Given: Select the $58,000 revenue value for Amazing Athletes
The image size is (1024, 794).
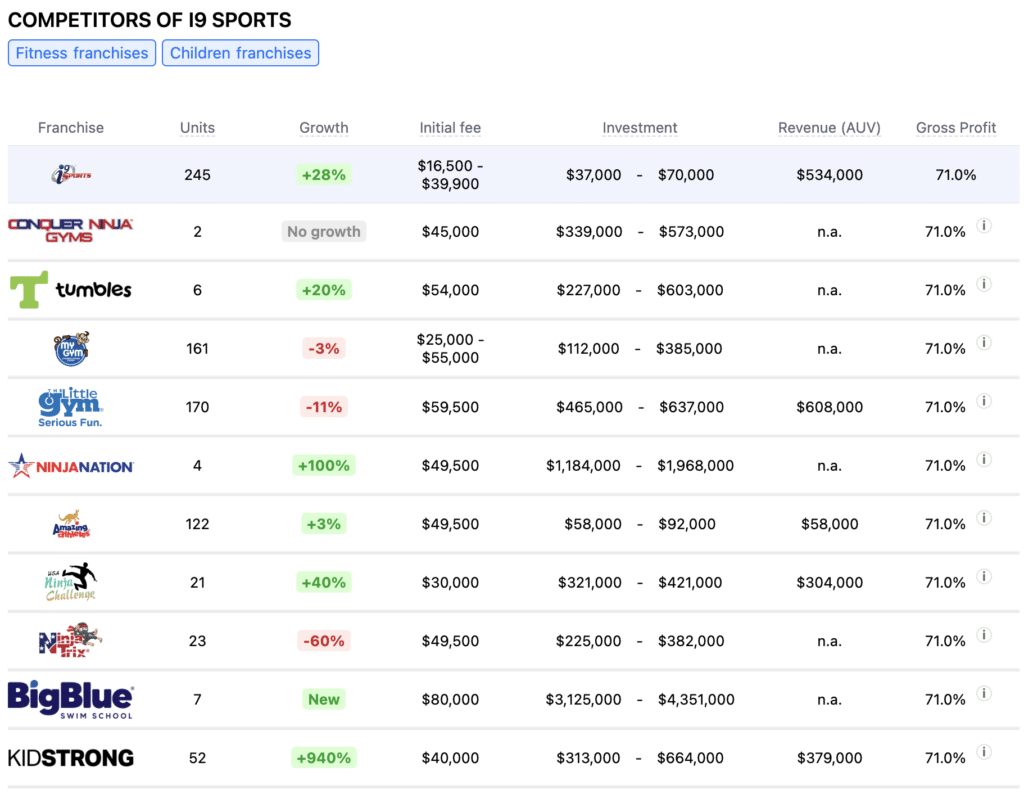Looking at the screenshot, I should (x=829, y=524).
